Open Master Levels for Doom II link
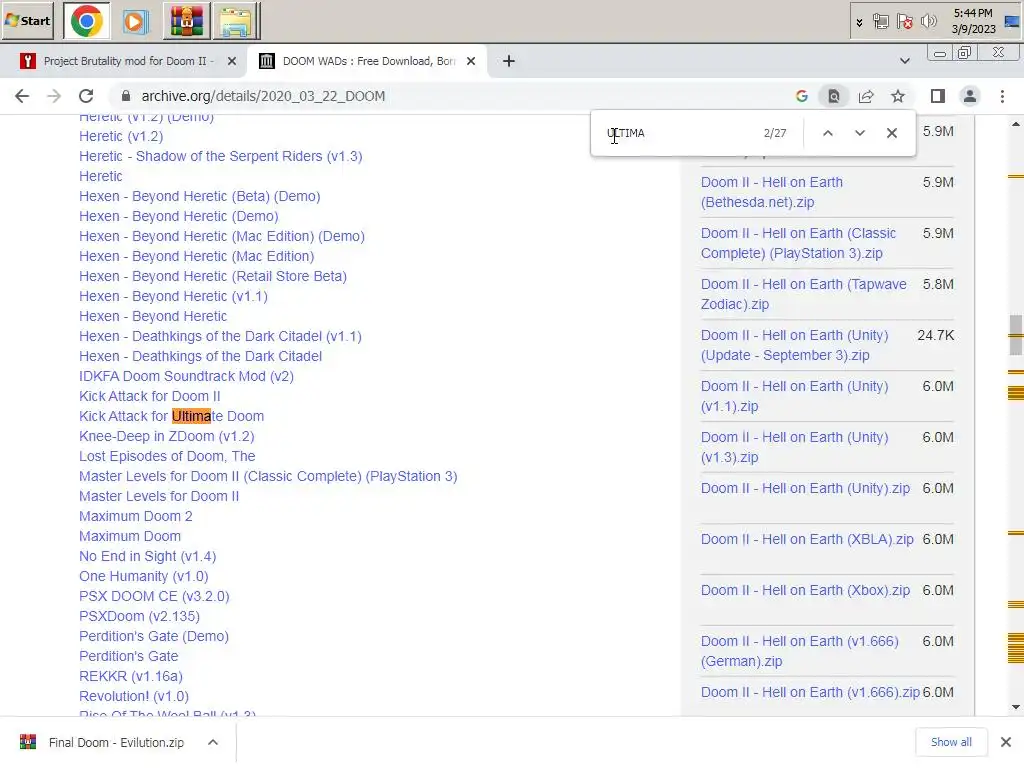The height and width of the screenshot is (768, 1024). coord(159,496)
